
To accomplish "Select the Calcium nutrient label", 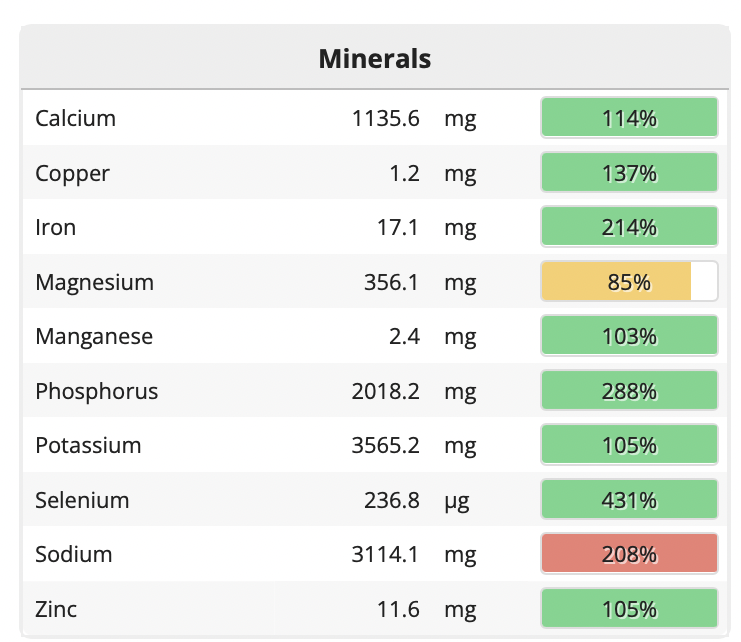I will click(76, 118).
